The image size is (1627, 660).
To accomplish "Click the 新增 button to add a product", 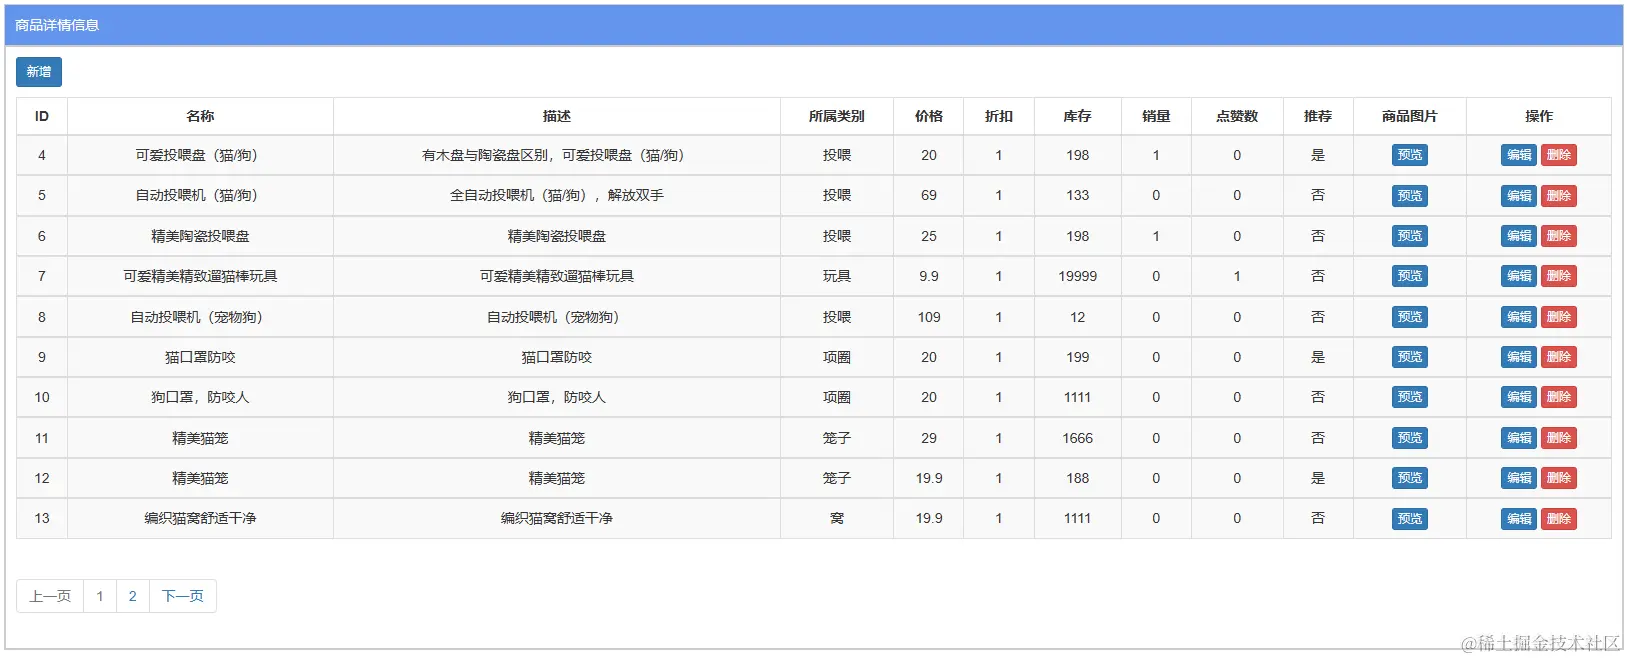I will [39, 72].
